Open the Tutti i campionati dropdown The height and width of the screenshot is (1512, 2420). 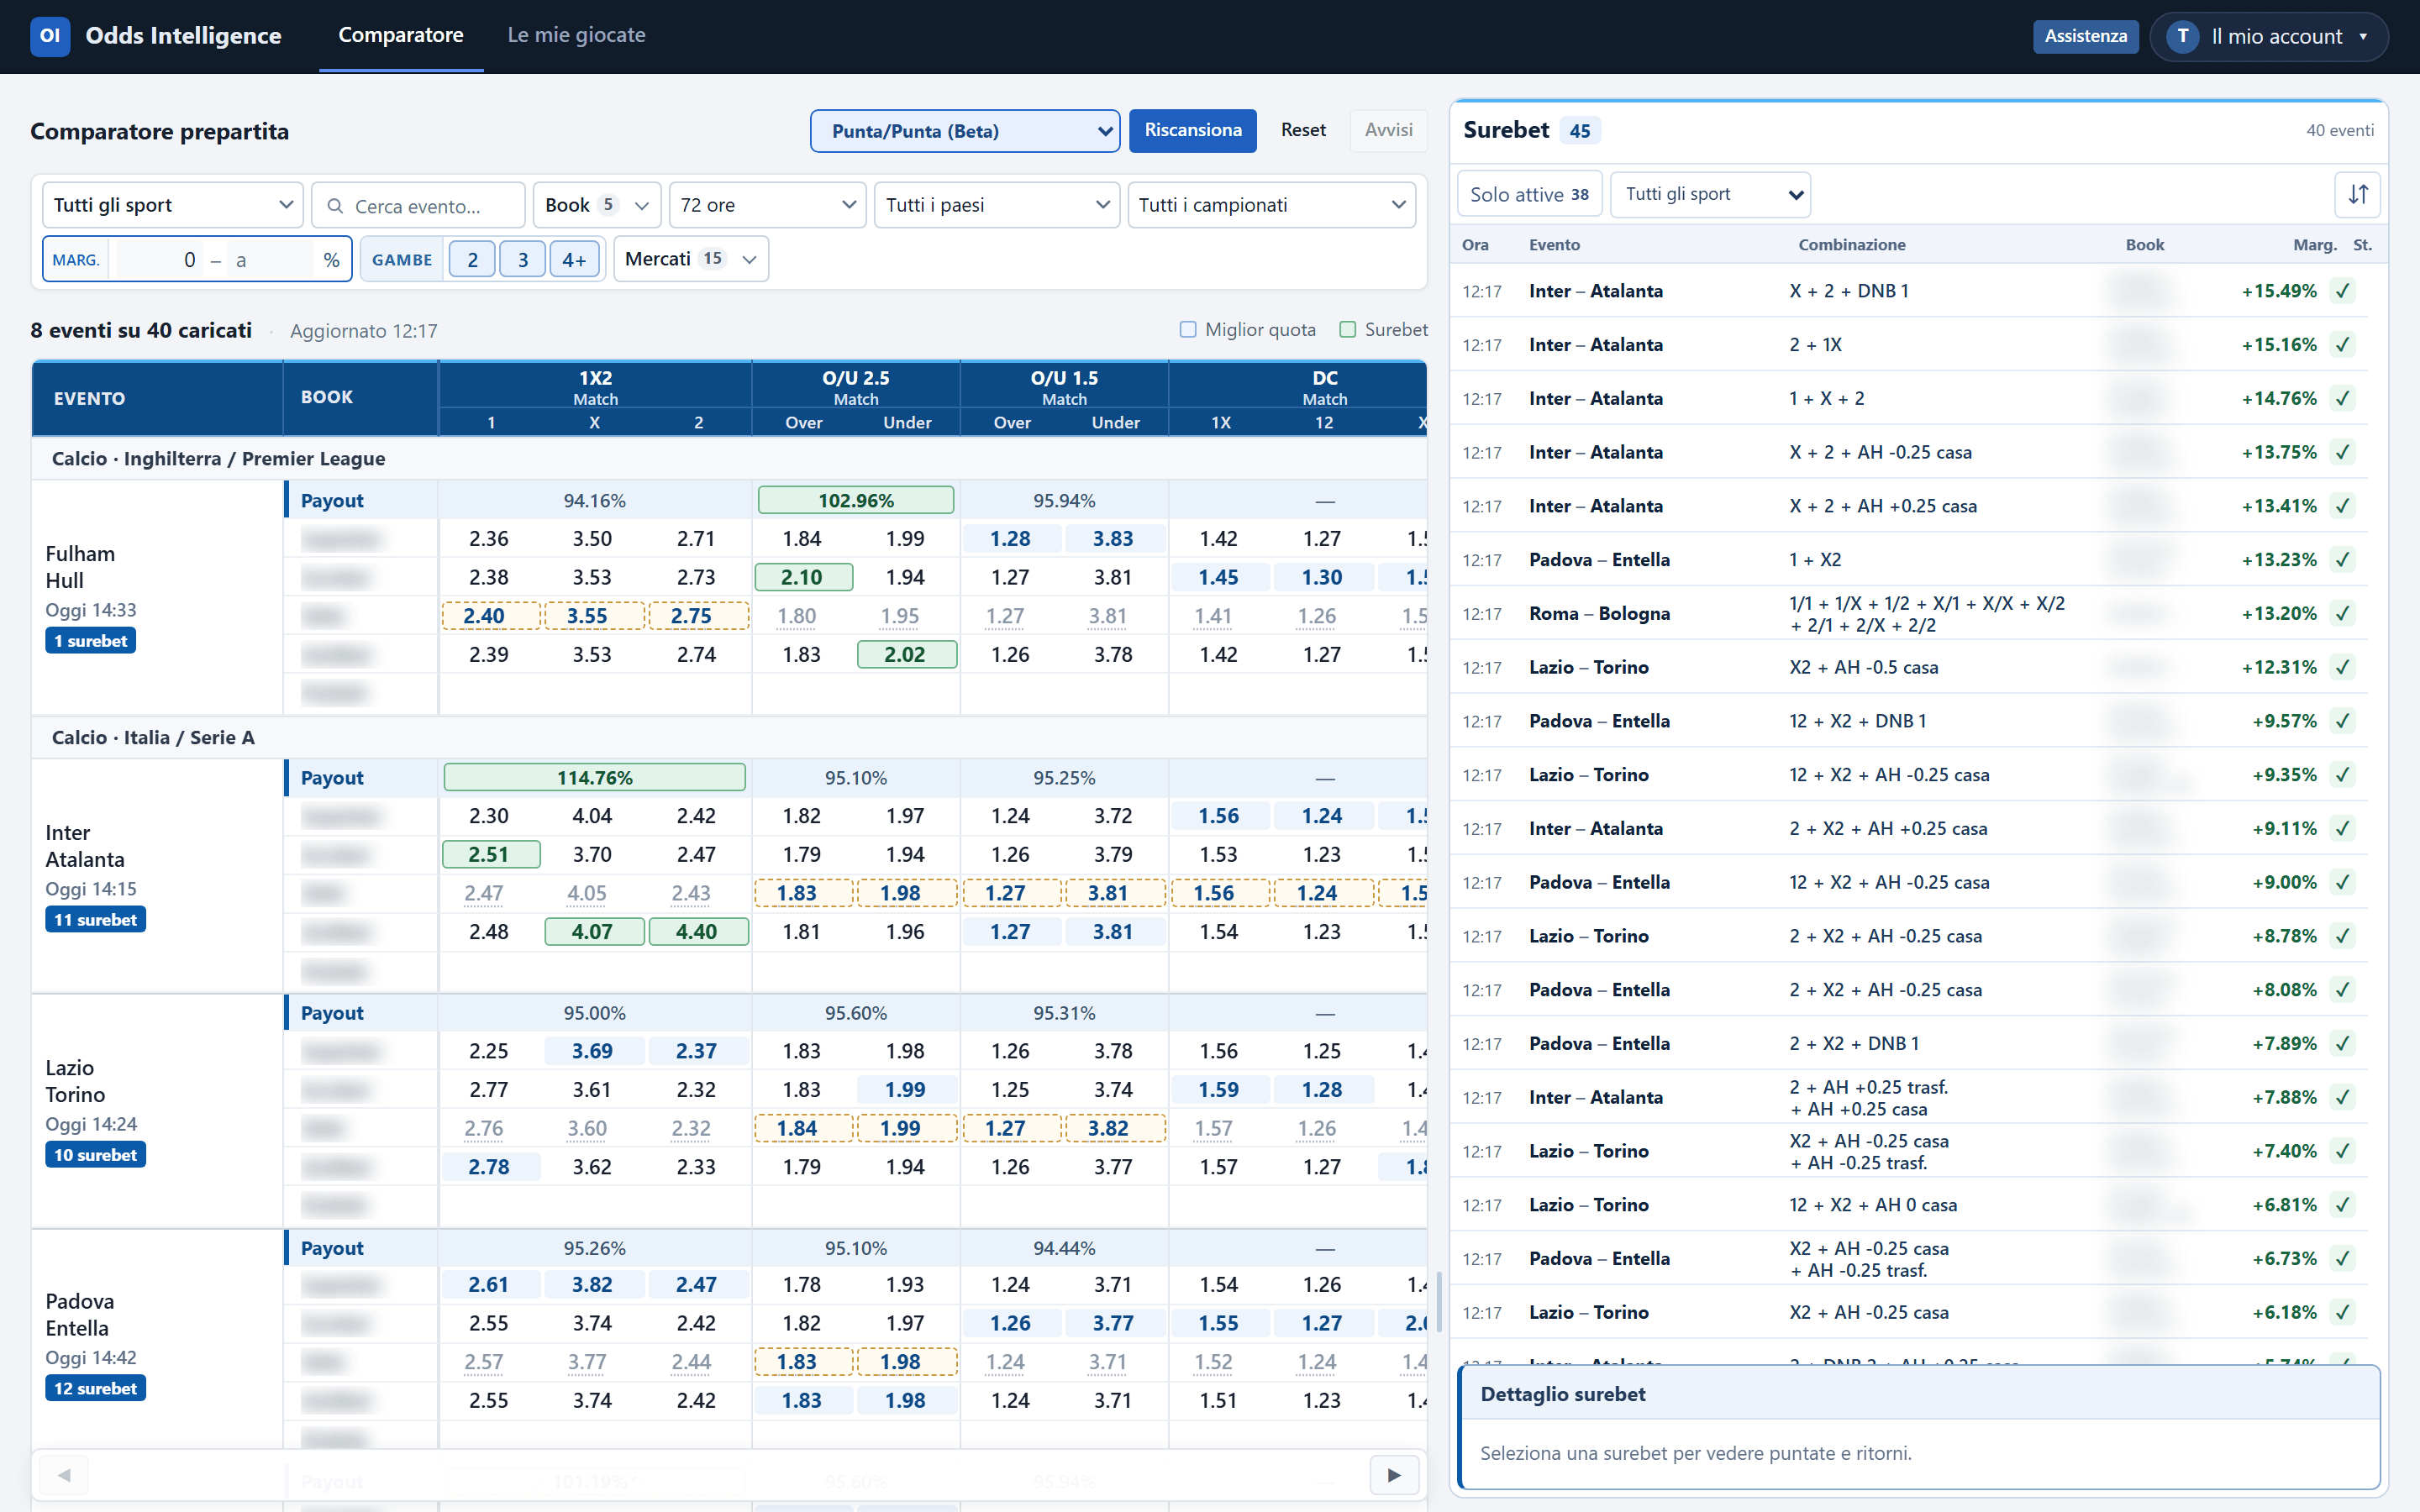(x=1271, y=205)
